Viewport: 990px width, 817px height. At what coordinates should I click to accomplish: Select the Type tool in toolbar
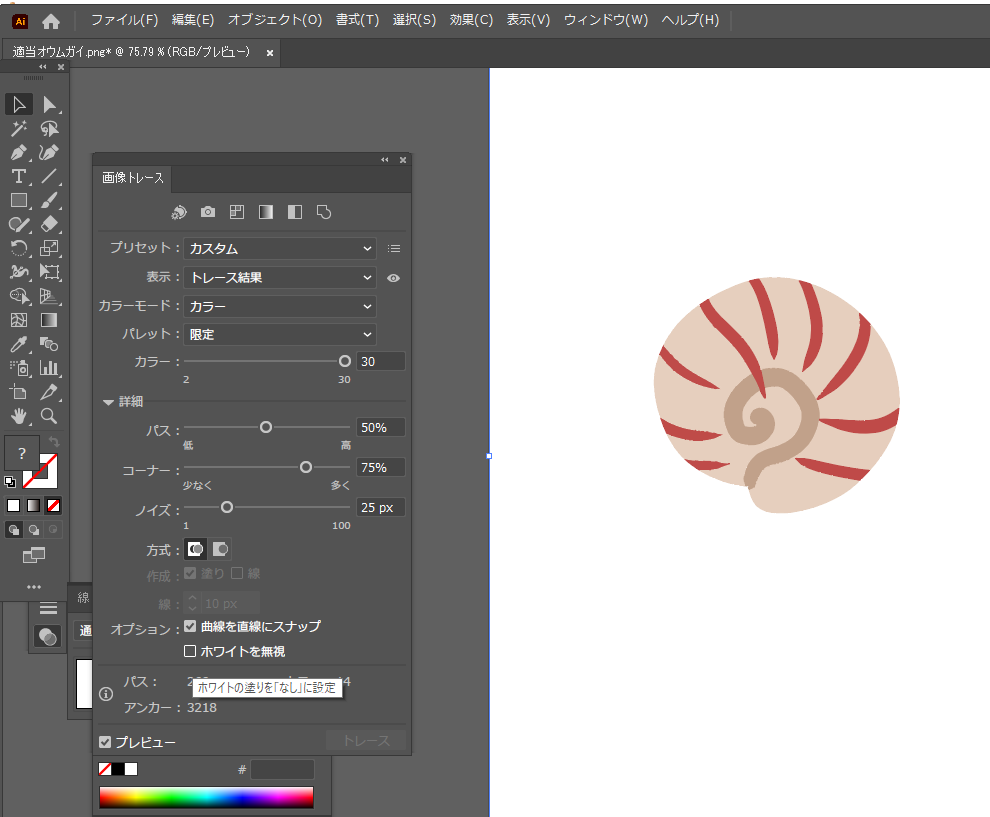(18, 177)
